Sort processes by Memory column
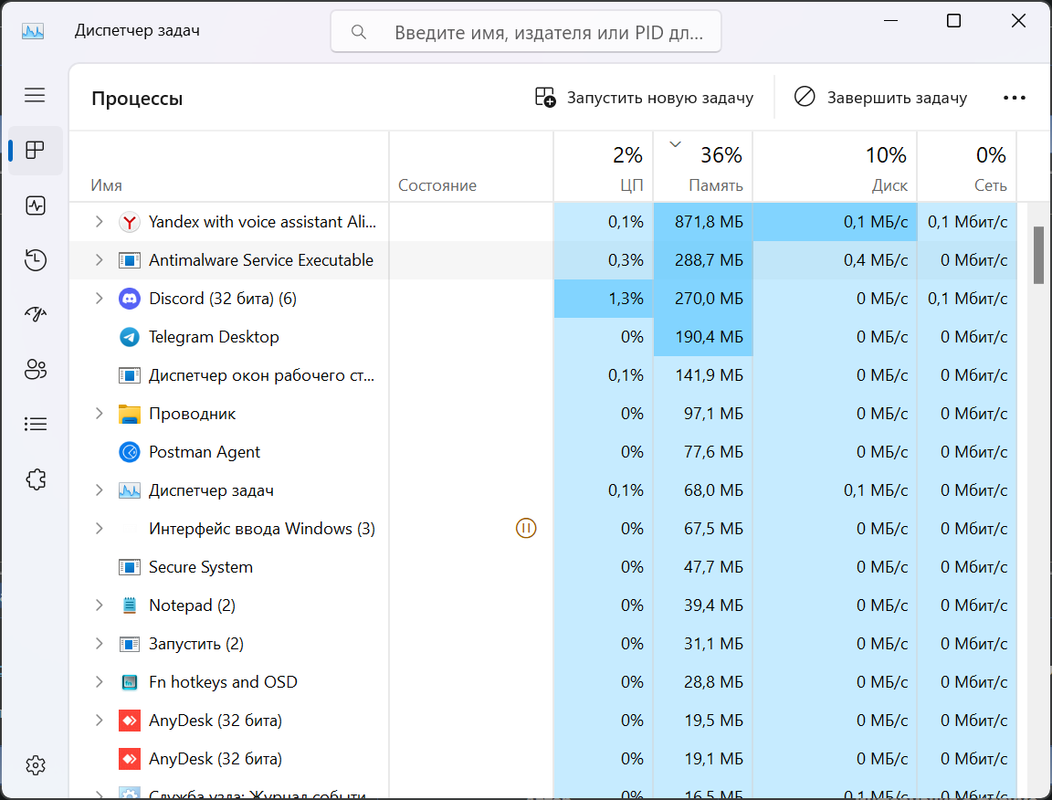 (x=703, y=168)
